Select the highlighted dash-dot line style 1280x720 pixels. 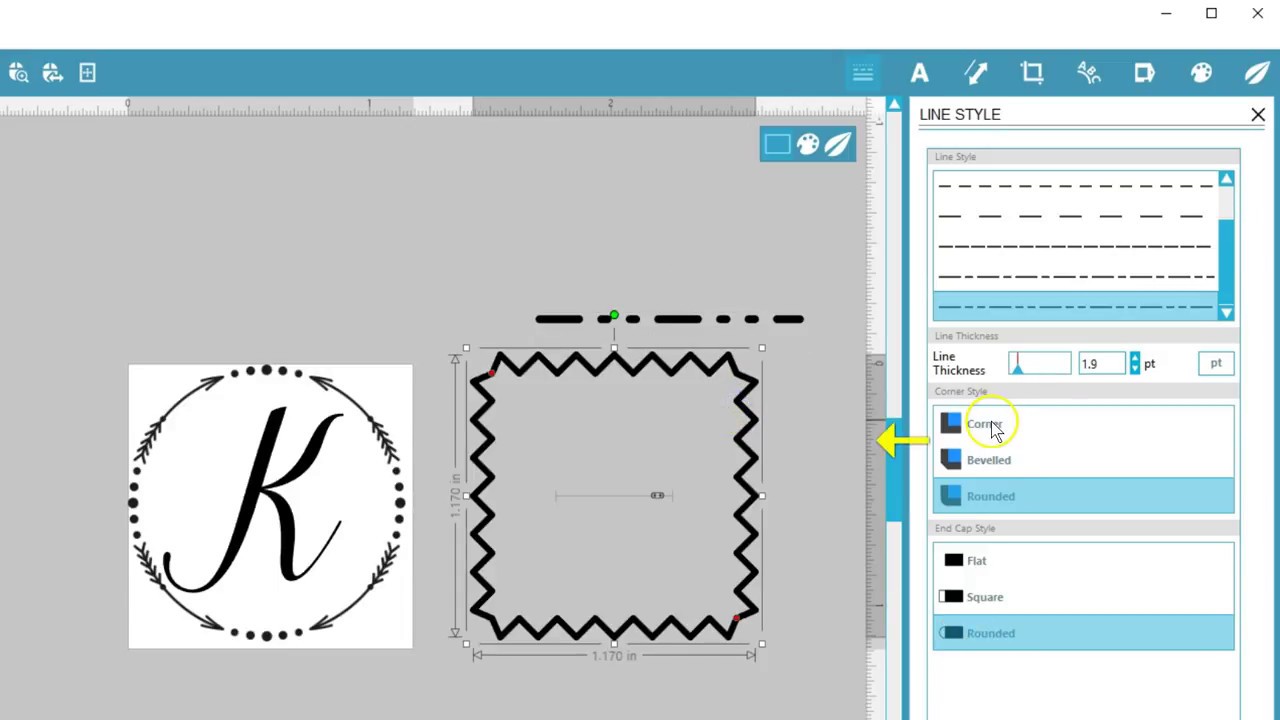[1075, 306]
